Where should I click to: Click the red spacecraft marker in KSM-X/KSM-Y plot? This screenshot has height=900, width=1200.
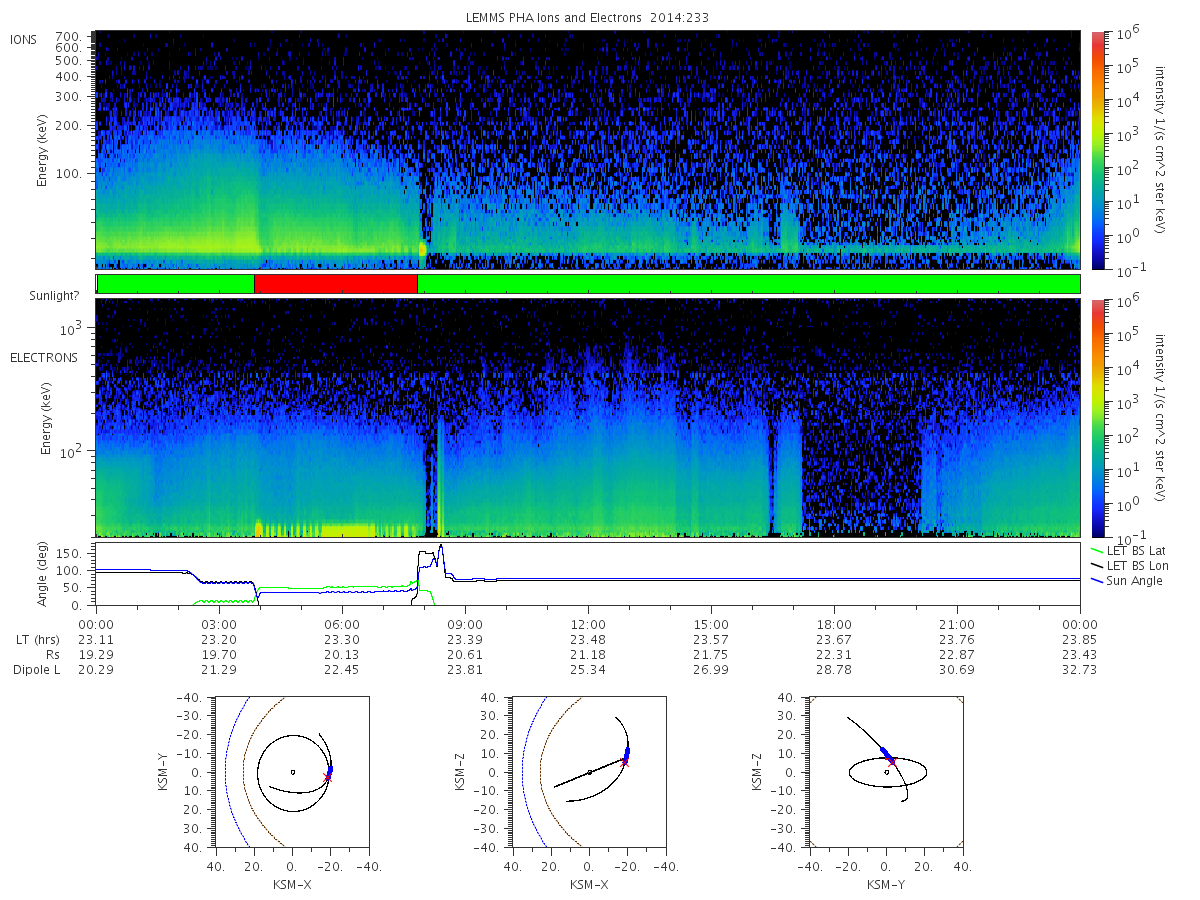[x=327, y=776]
